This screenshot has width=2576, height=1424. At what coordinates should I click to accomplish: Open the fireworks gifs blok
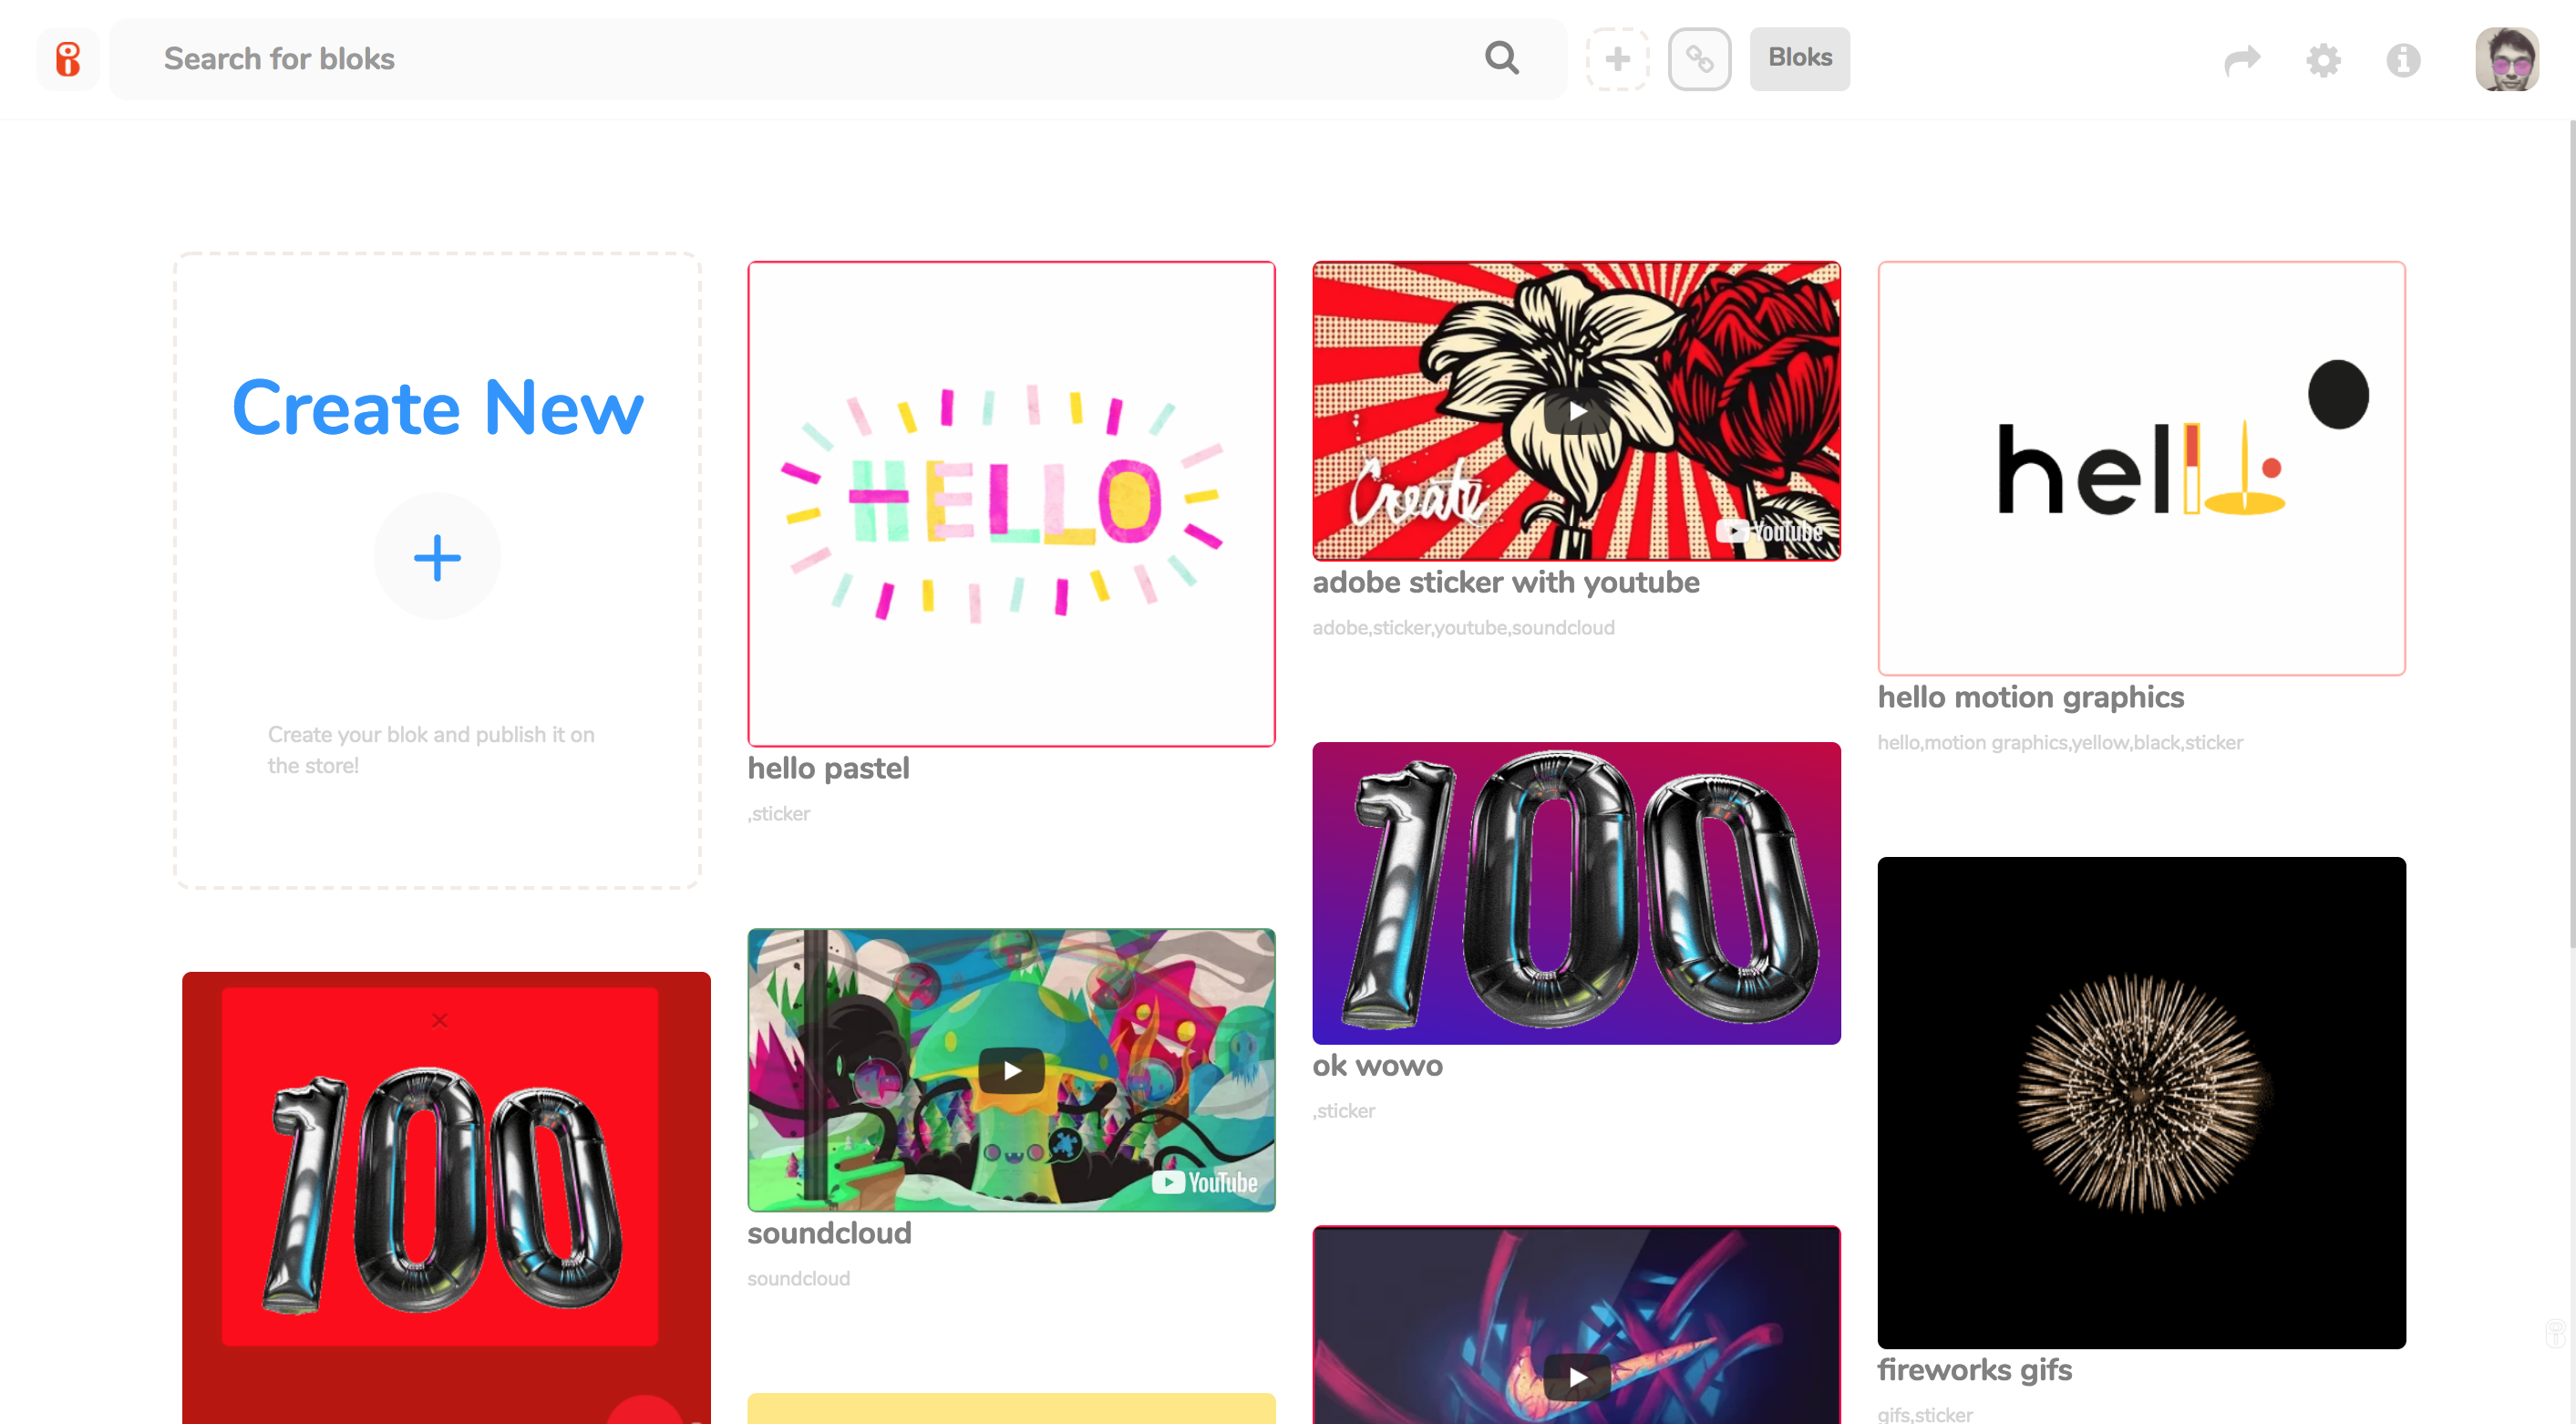pyautogui.click(x=2141, y=1102)
